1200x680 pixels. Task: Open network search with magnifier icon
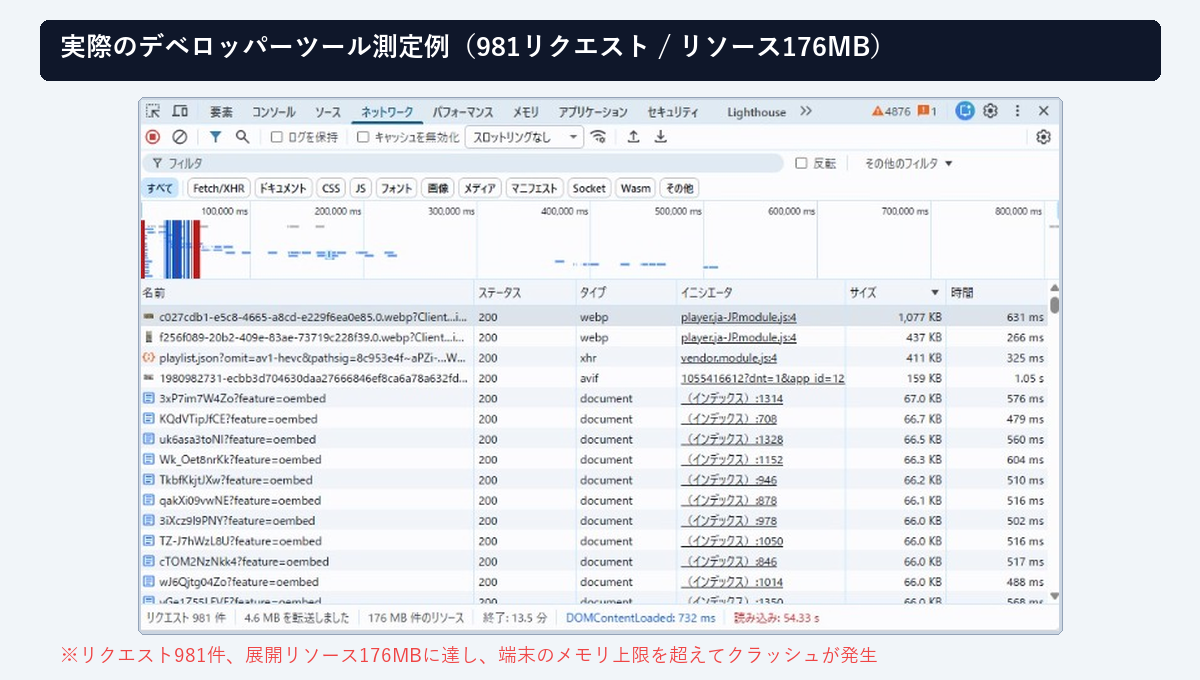(242, 137)
